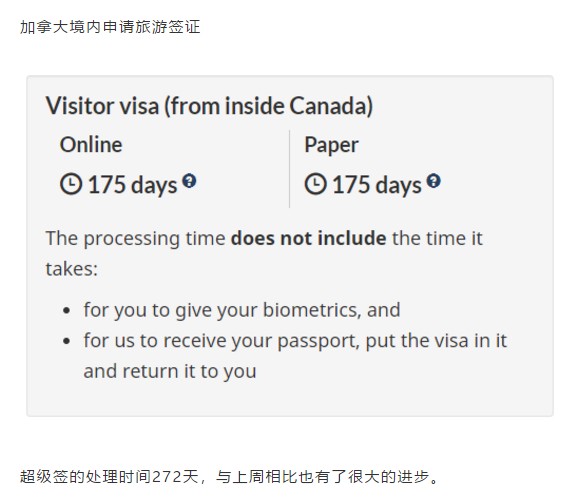The width and height of the screenshot is (569, 500).
Task: Click the biometrics bullet point
Action: pos(242,310)
